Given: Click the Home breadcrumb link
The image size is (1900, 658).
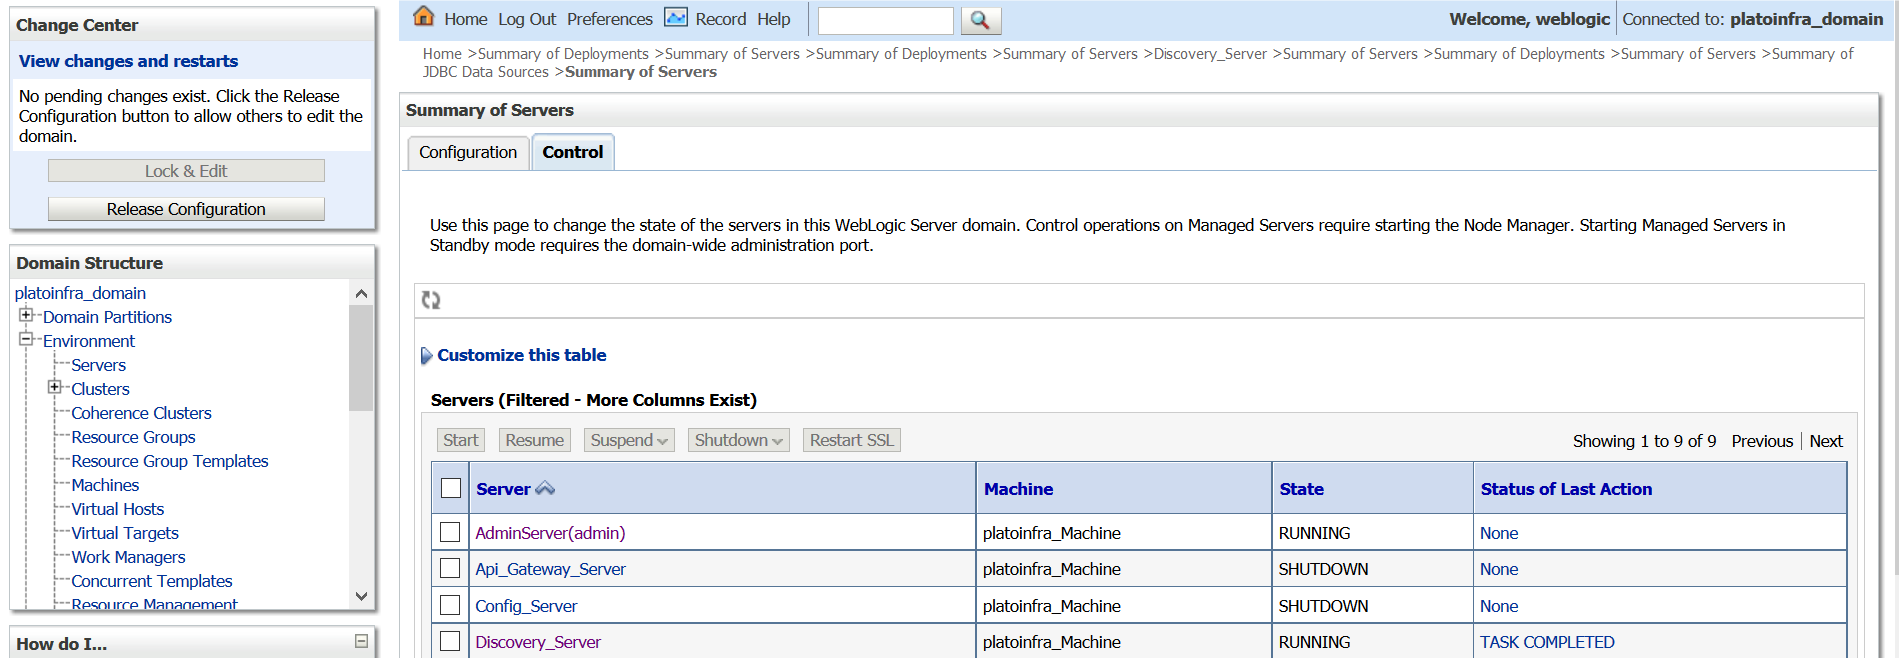Looking at the screenshot, I should pos(442,54).
